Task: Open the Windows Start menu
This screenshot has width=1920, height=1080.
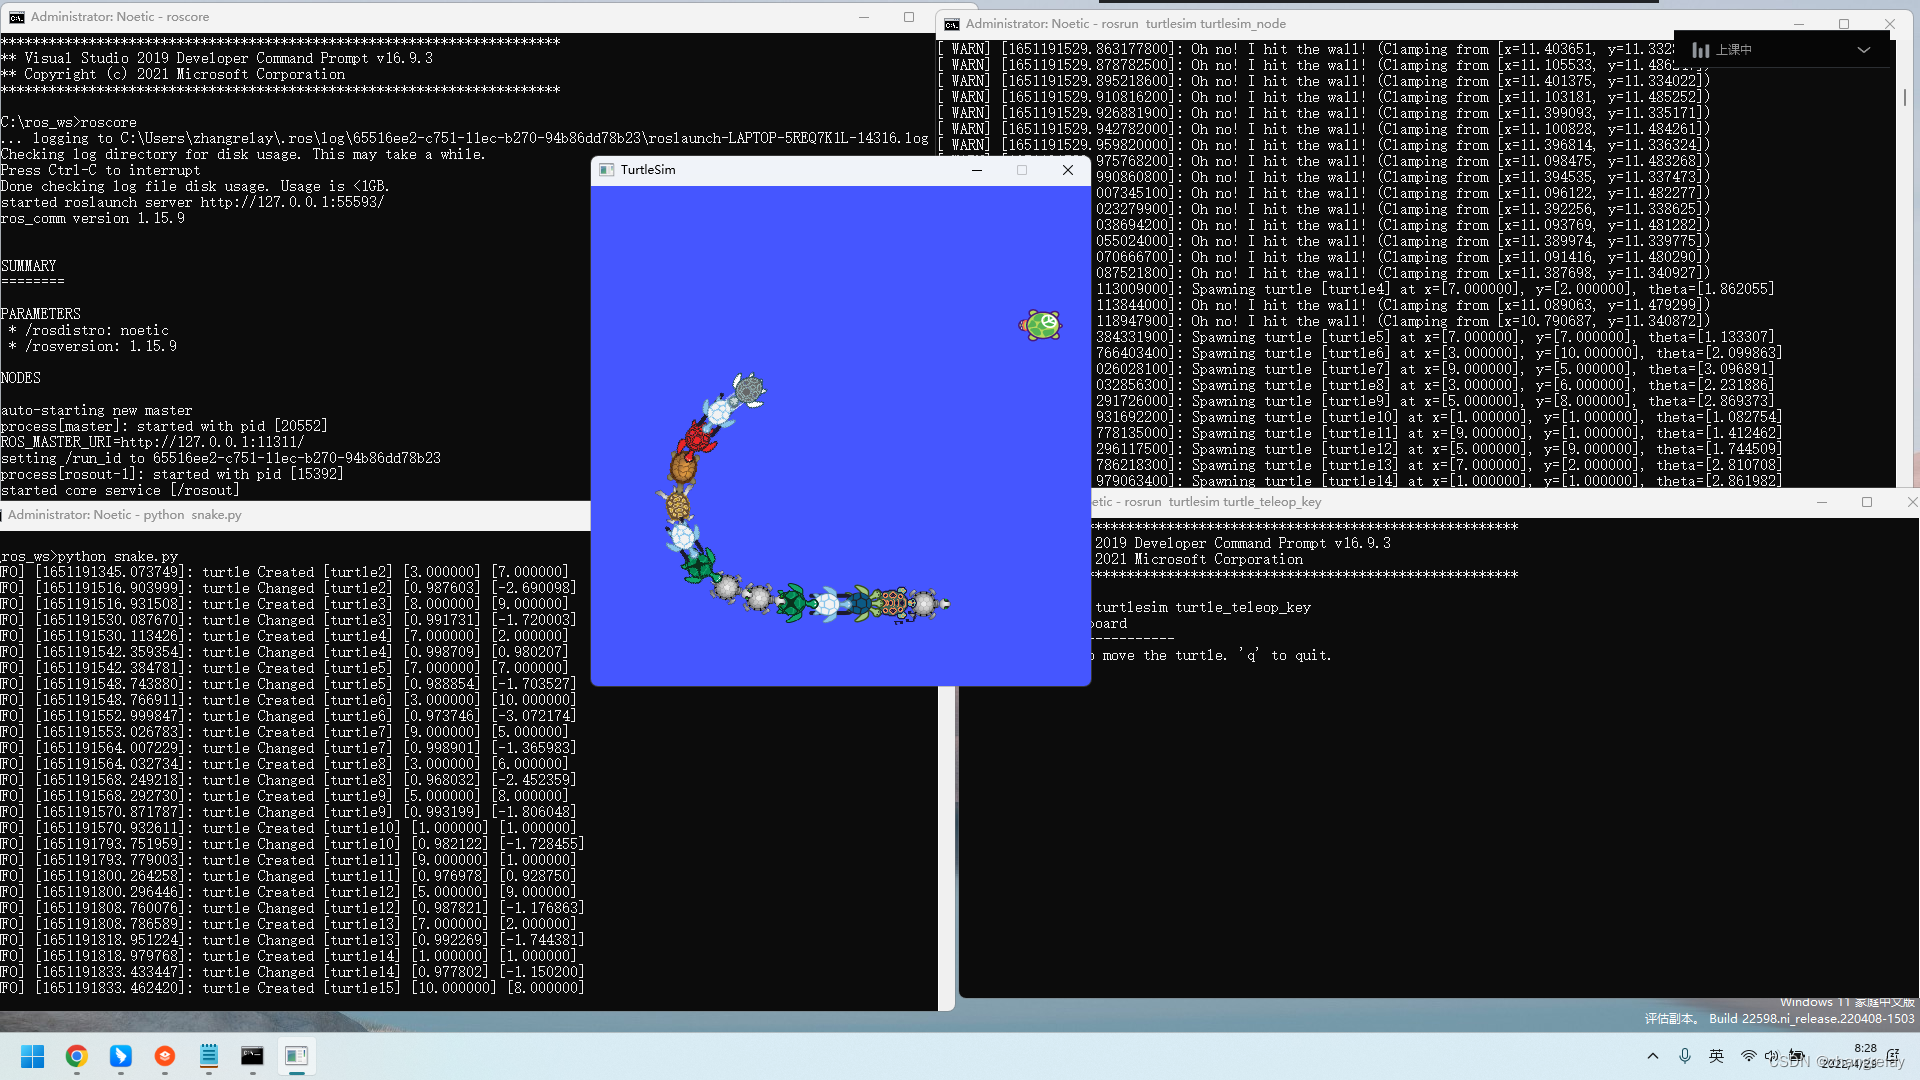Action: tap(32, 1056)
